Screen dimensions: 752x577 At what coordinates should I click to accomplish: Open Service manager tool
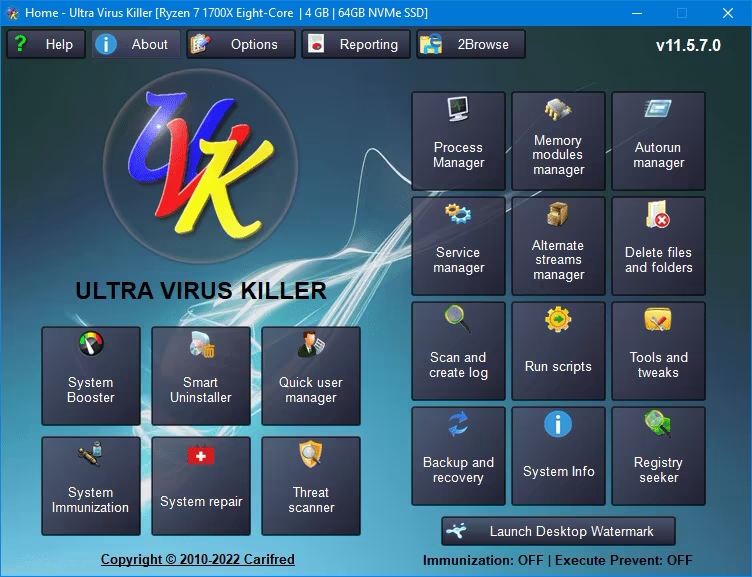click(458, 245)
